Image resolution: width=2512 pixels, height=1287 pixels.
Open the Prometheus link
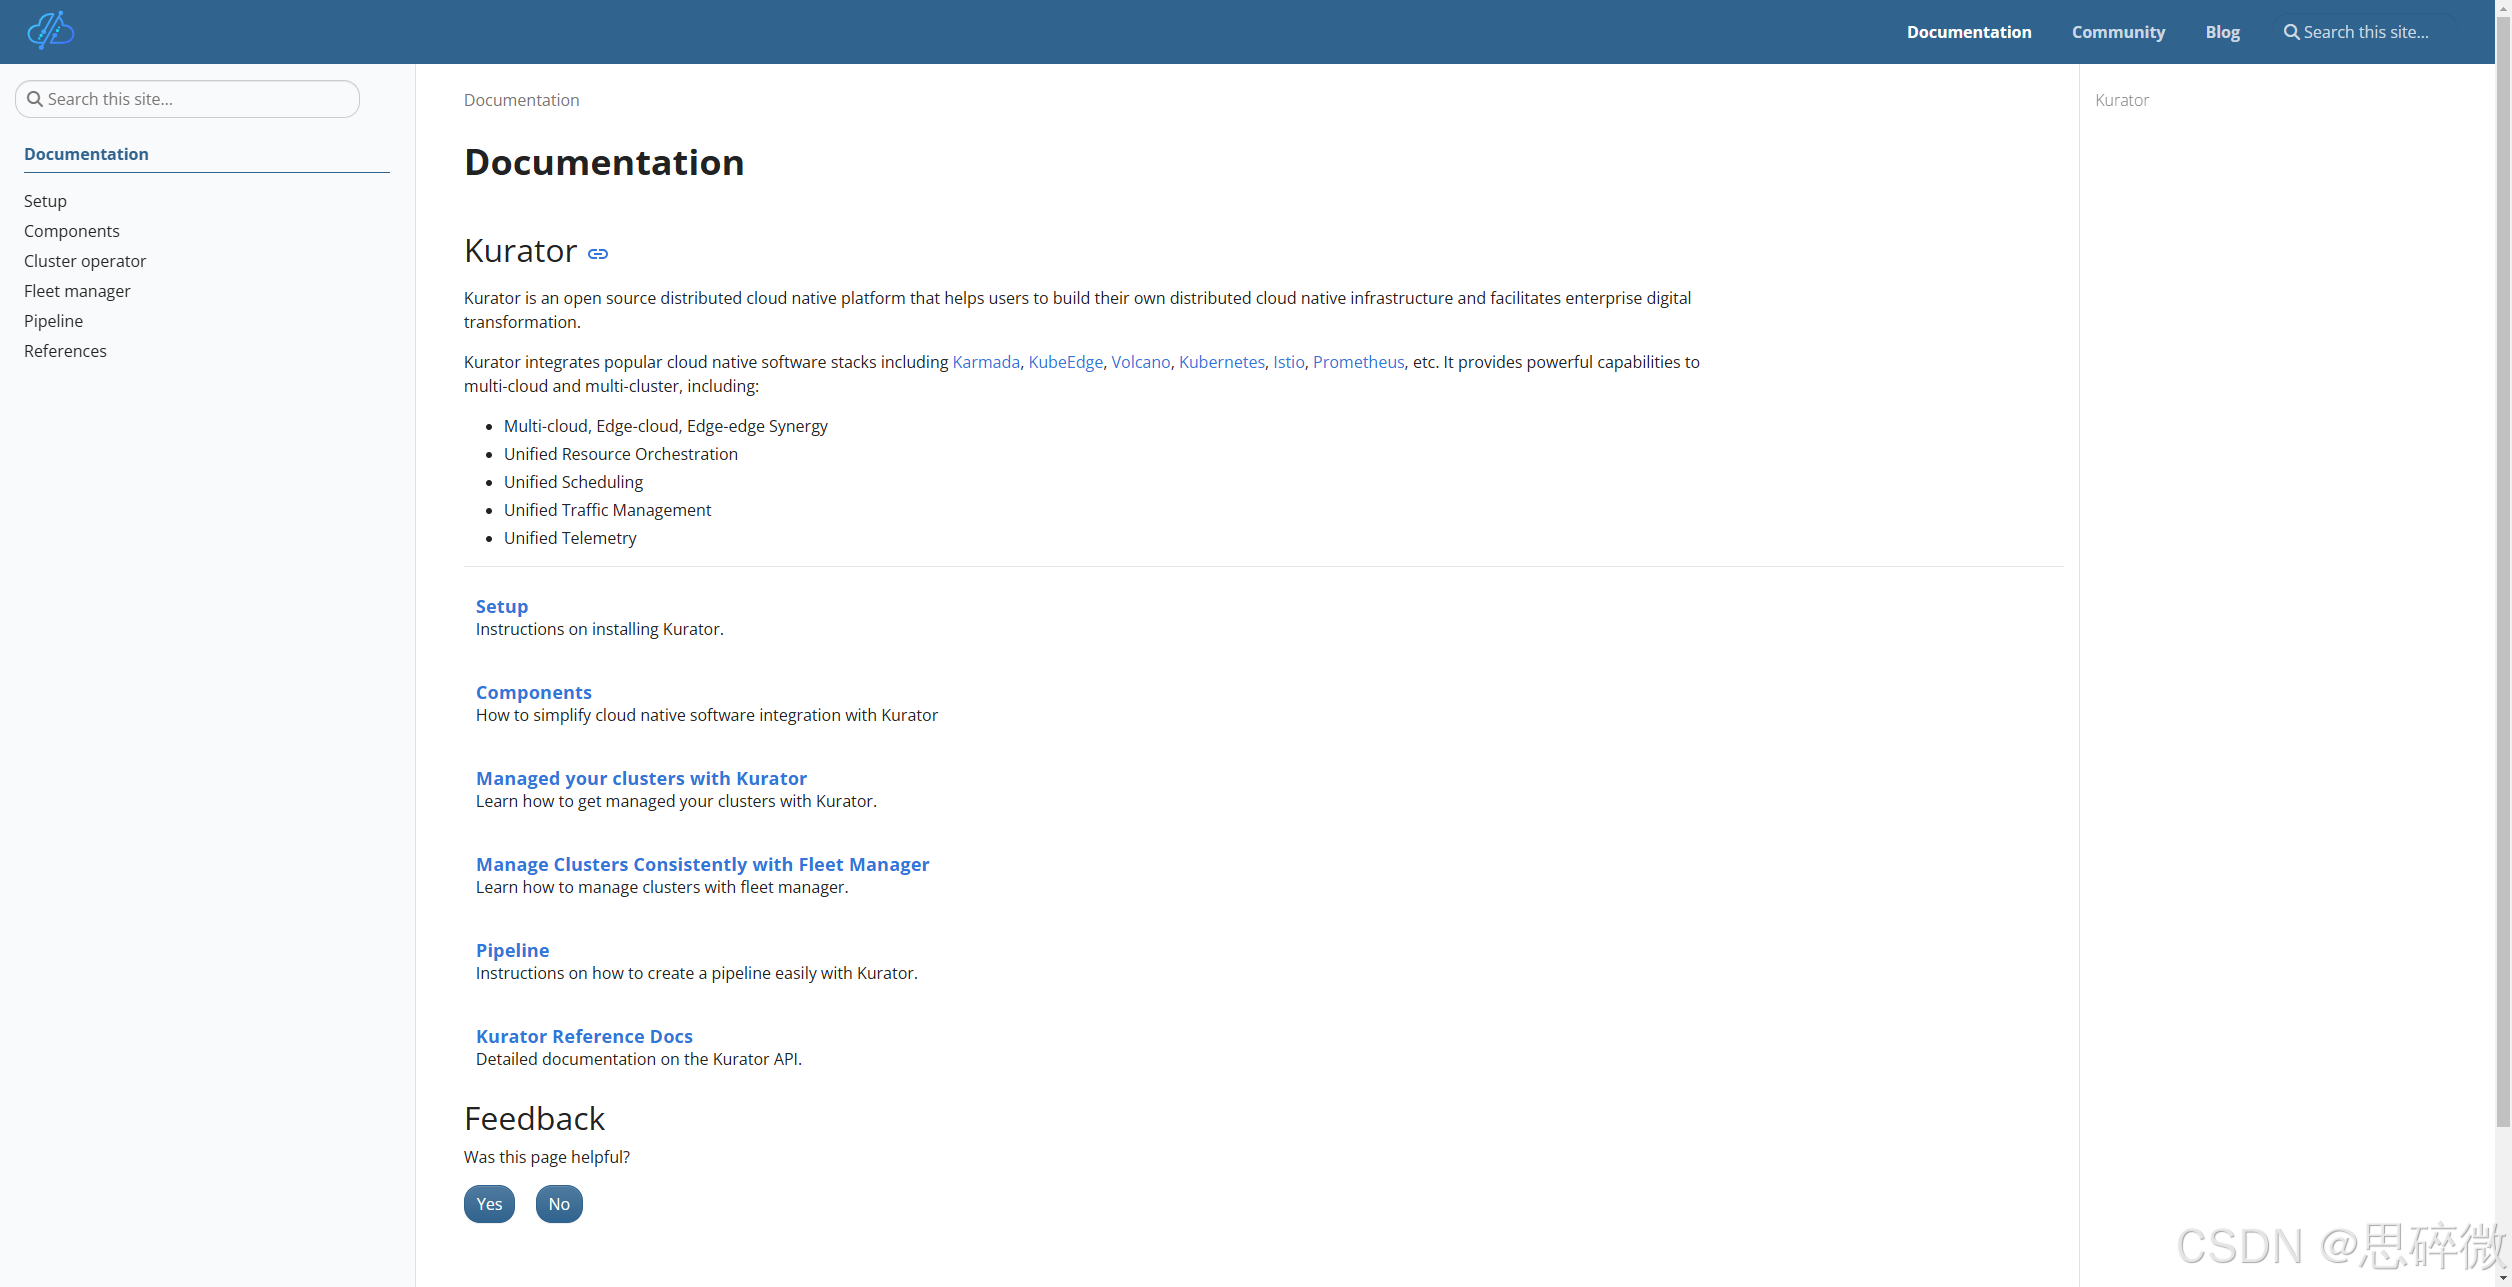tap(1358, 362)
